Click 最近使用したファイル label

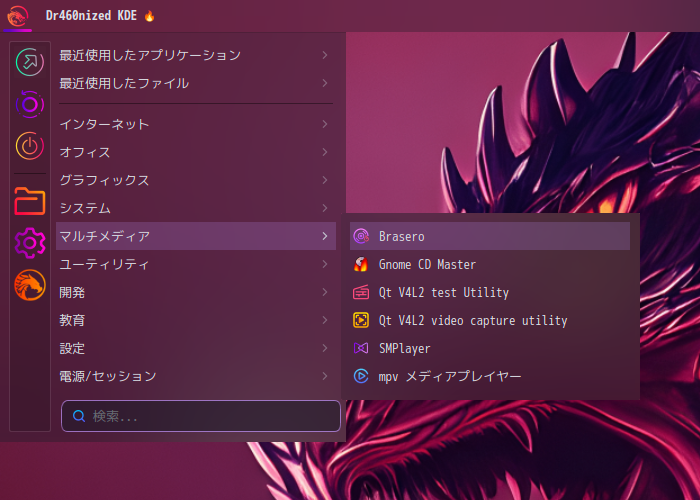(x=124, y=83)
